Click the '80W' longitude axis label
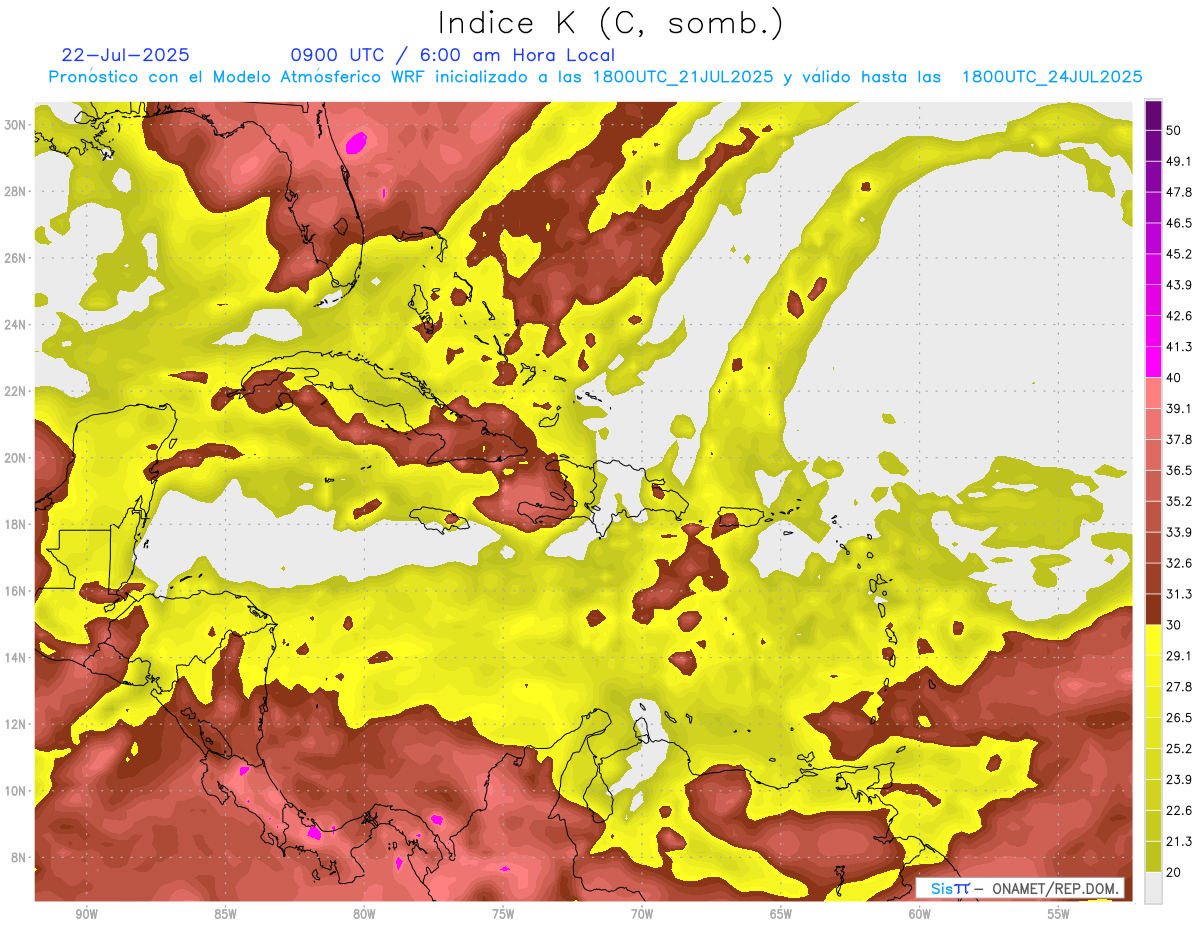Image resolution: width=1200 pixels, height=927 pixels. (364, 915)
